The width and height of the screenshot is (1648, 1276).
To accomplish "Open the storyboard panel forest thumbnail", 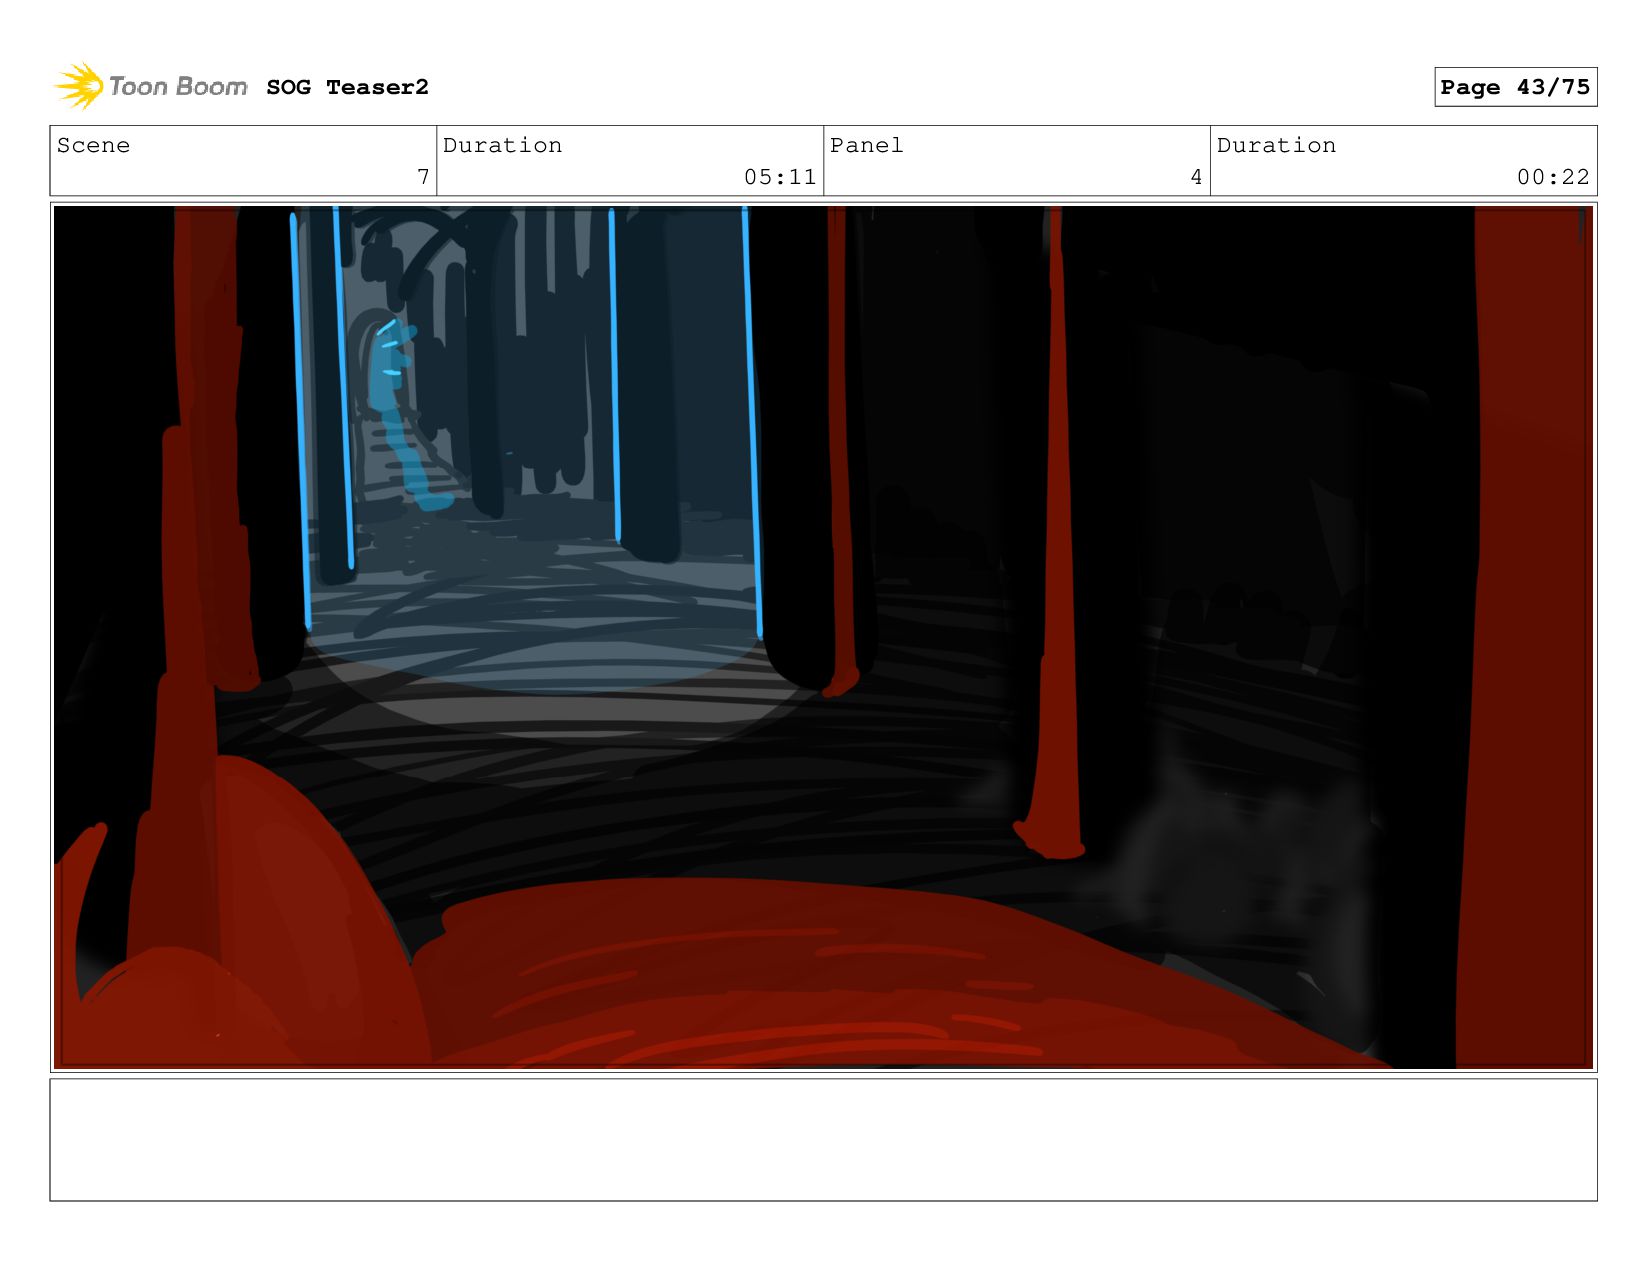I will [x=823, y=637].
